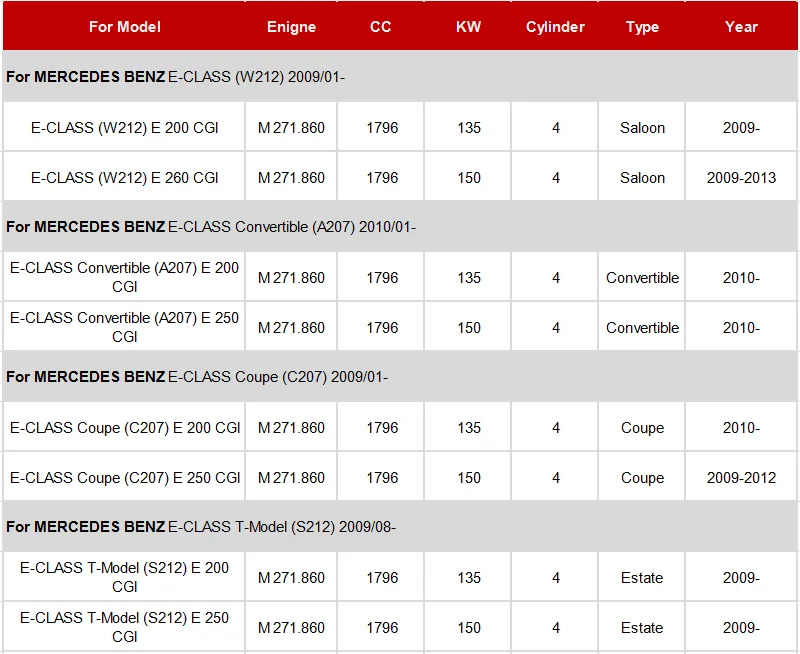Click the 'Cylinder' column header
The width and height of the screenshot is (800, 654).
[x=555, y=27]
